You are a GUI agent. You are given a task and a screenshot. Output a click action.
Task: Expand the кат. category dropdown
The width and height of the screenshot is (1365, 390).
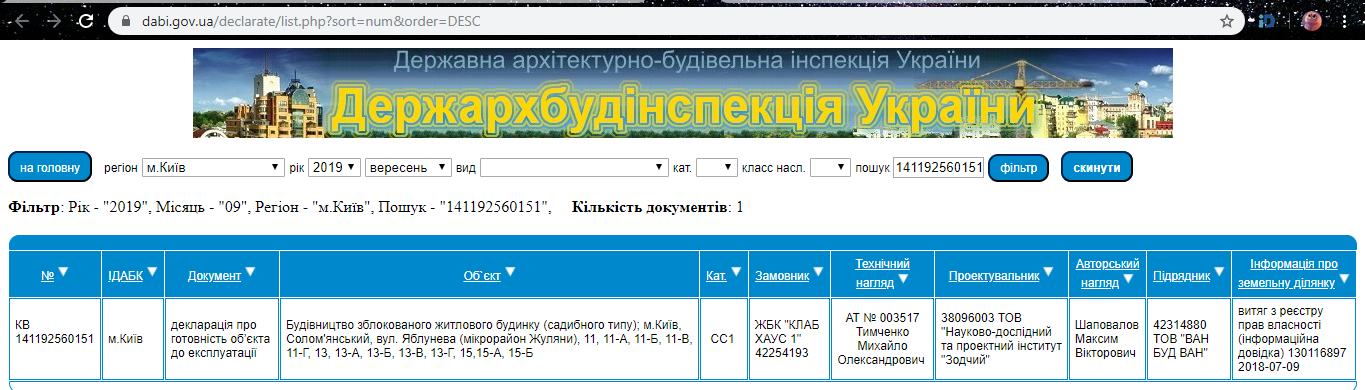point(716,167)
